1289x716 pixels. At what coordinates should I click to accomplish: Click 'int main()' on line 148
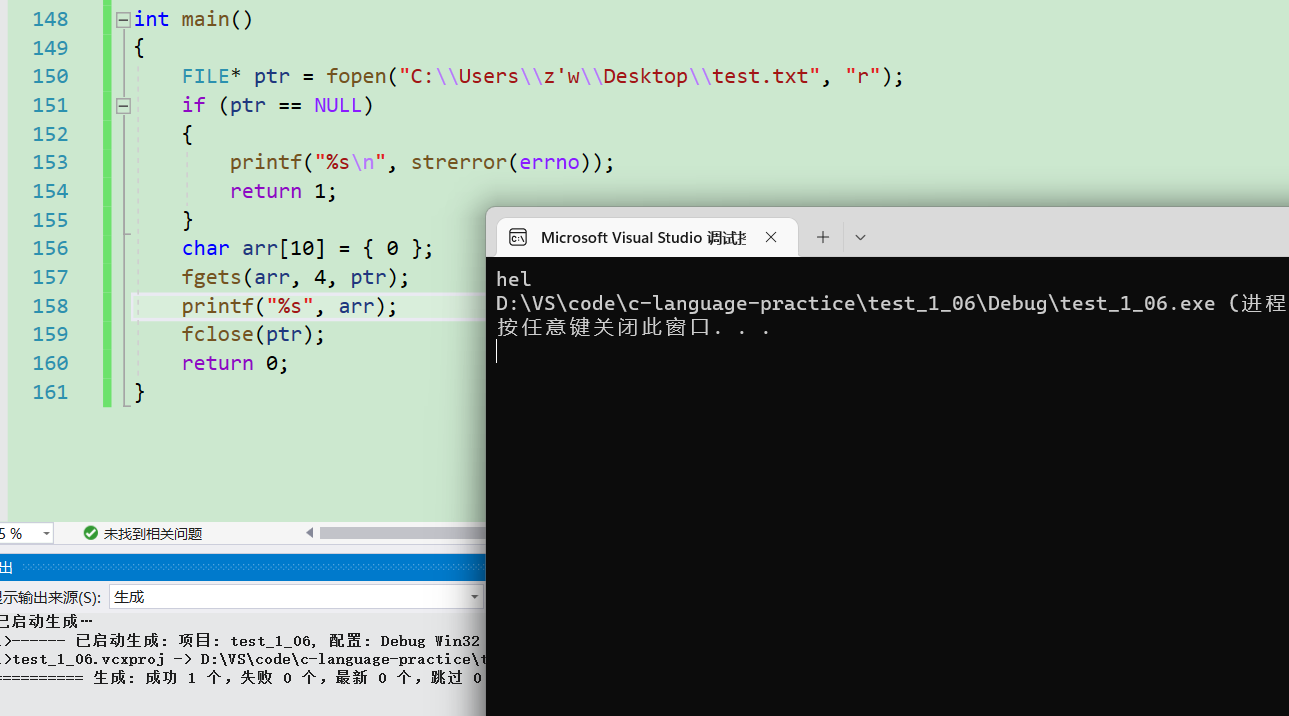[194, 19]
